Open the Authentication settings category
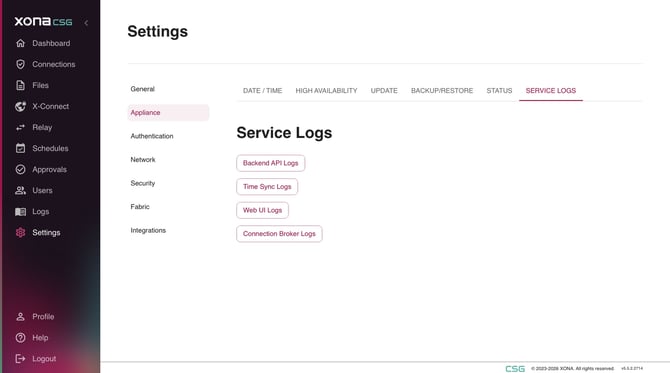Image resolution: width=670 pixels, height=373 pixels. click(168, 136)
